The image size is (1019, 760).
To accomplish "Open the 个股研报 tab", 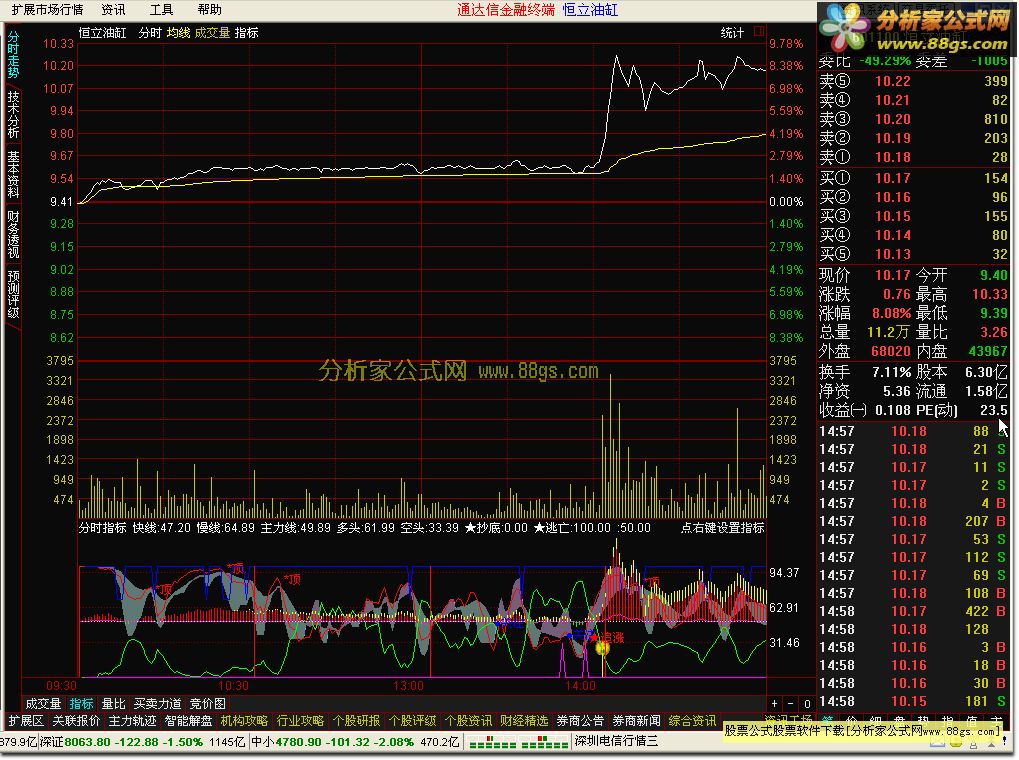I will pyautogui.click(x=356, y=720).
